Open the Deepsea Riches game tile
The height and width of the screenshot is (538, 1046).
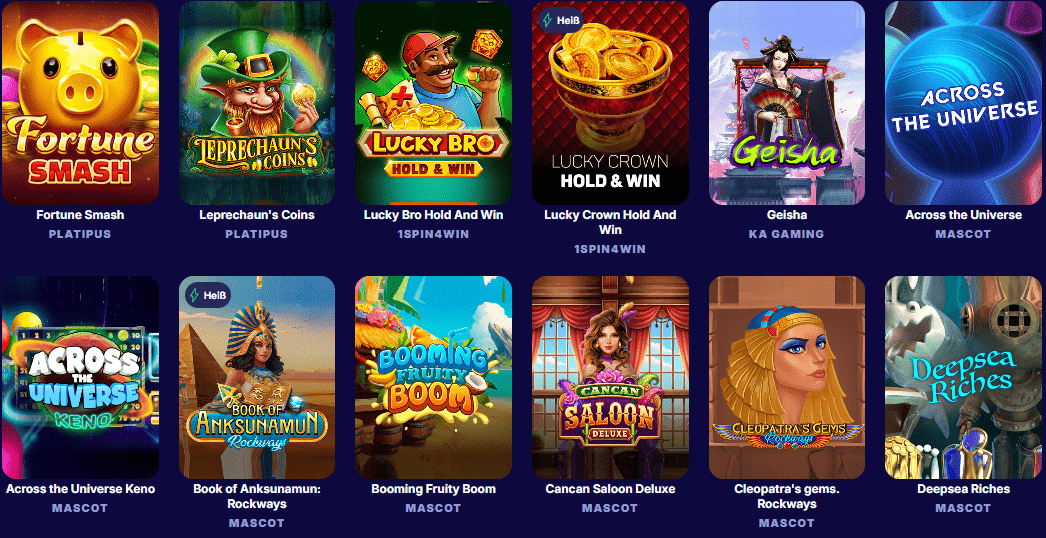pos(963,377)
